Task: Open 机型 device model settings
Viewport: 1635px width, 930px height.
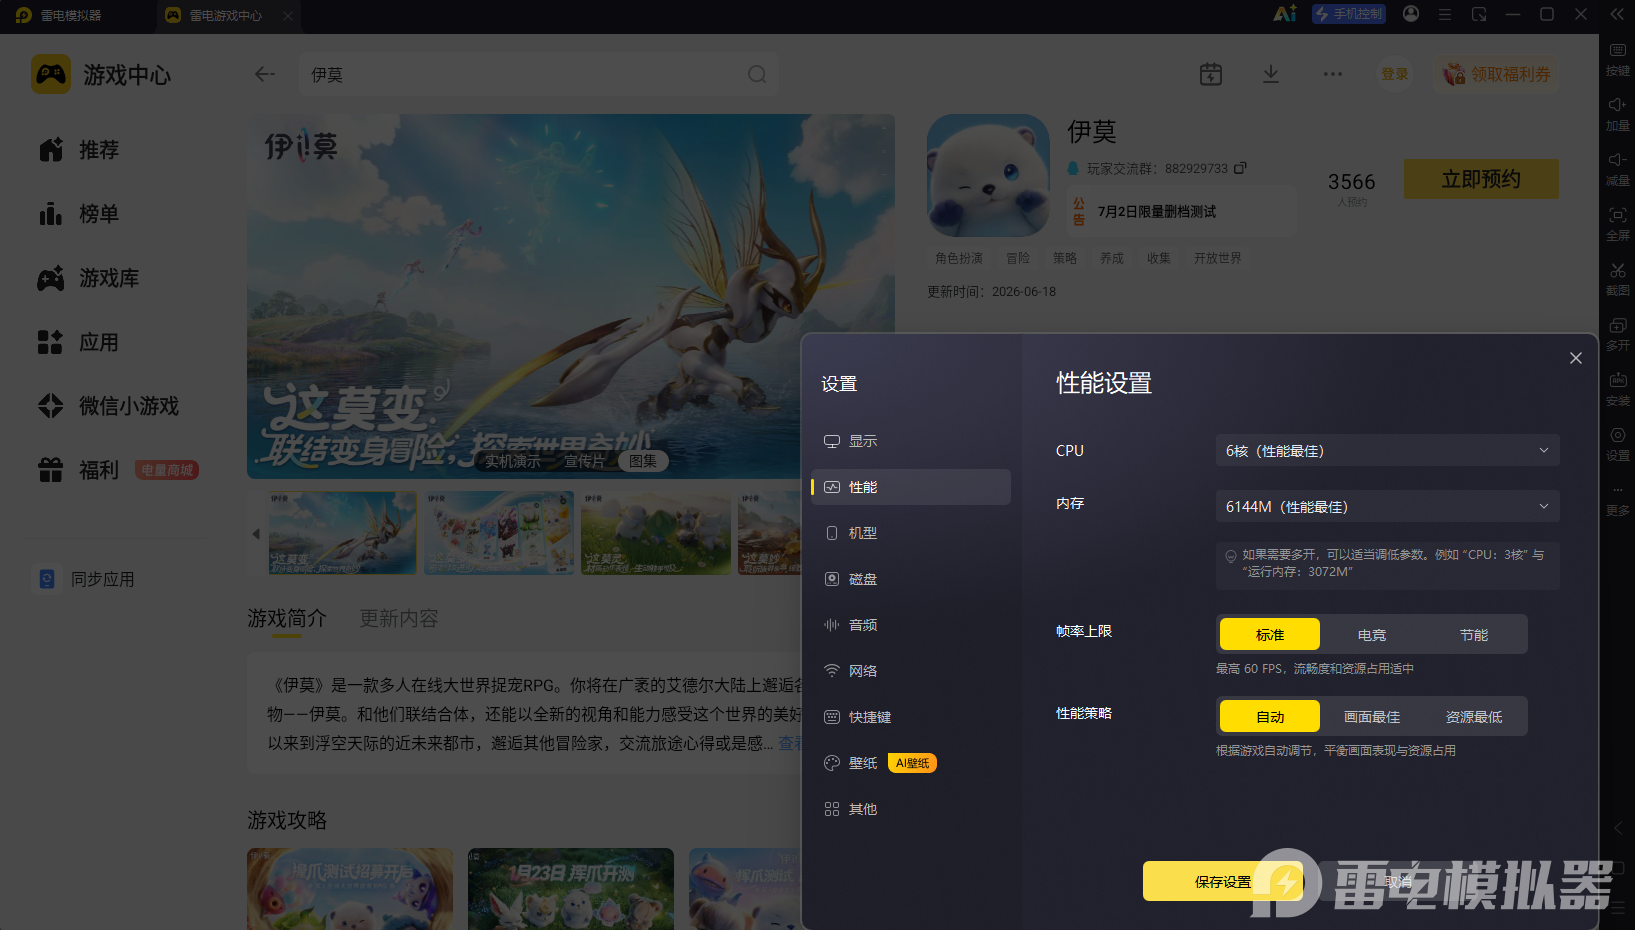Action: [911, 533]
